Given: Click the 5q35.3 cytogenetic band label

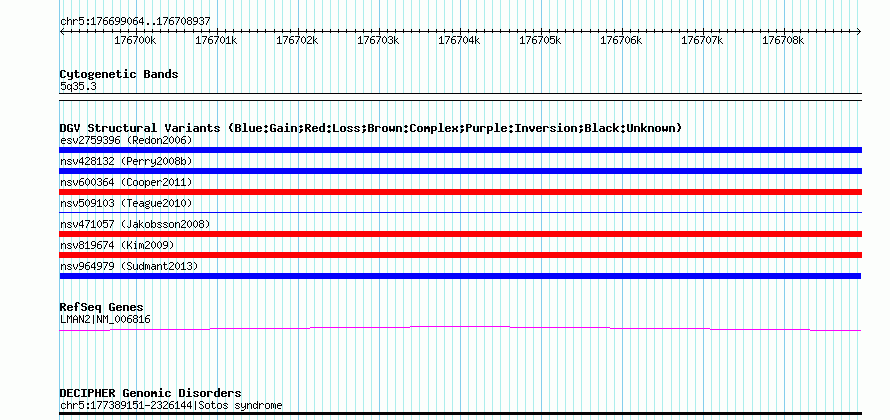Looking at the screenshot, I should 78,86.
